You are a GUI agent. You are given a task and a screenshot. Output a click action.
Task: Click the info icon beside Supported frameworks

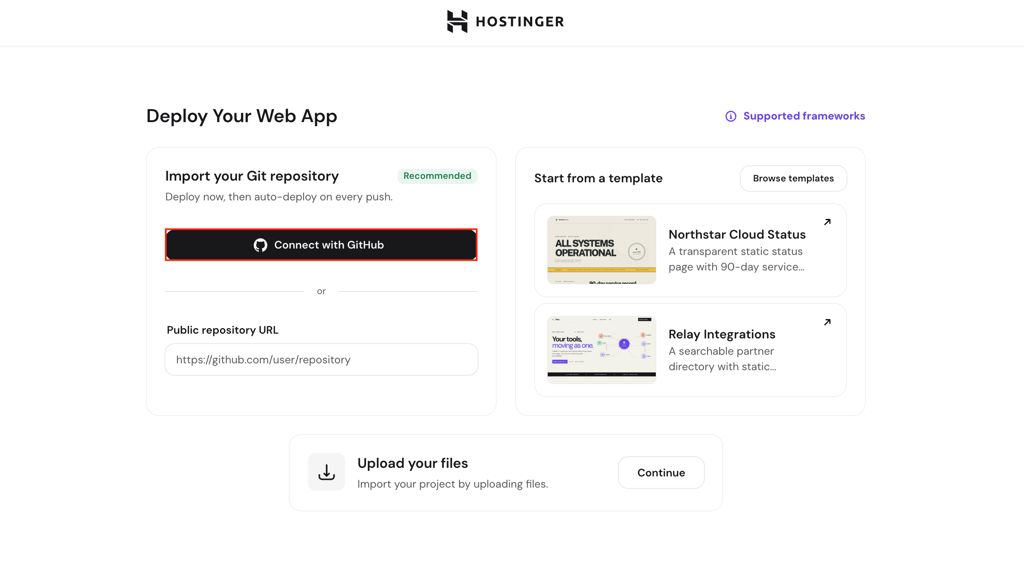click(x=731, y=116)
